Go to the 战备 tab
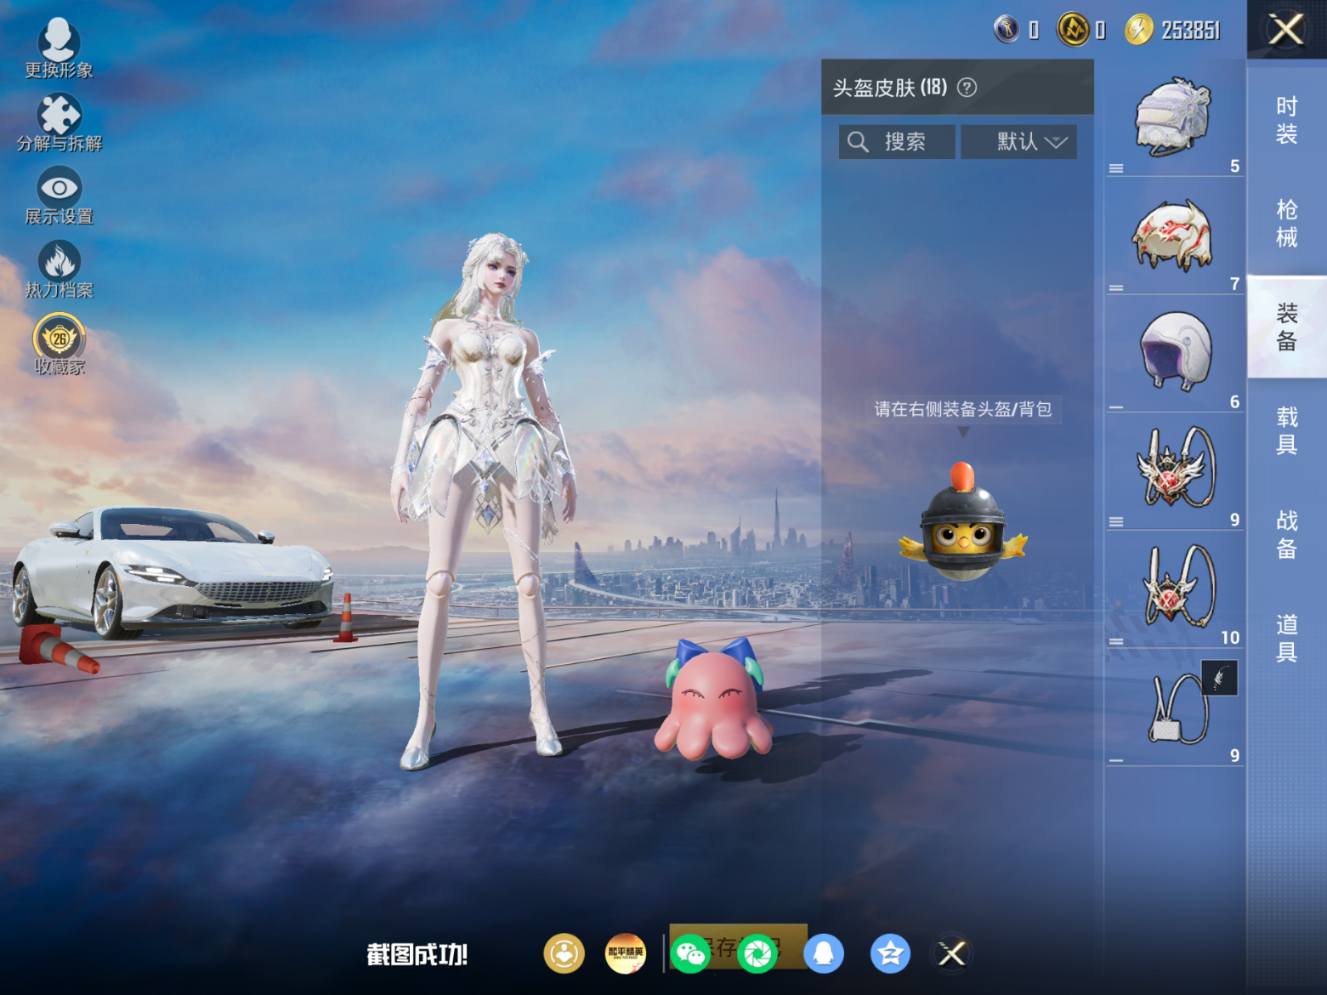The height and width of the screenshot is (995, 1327). coord(1286,534)
